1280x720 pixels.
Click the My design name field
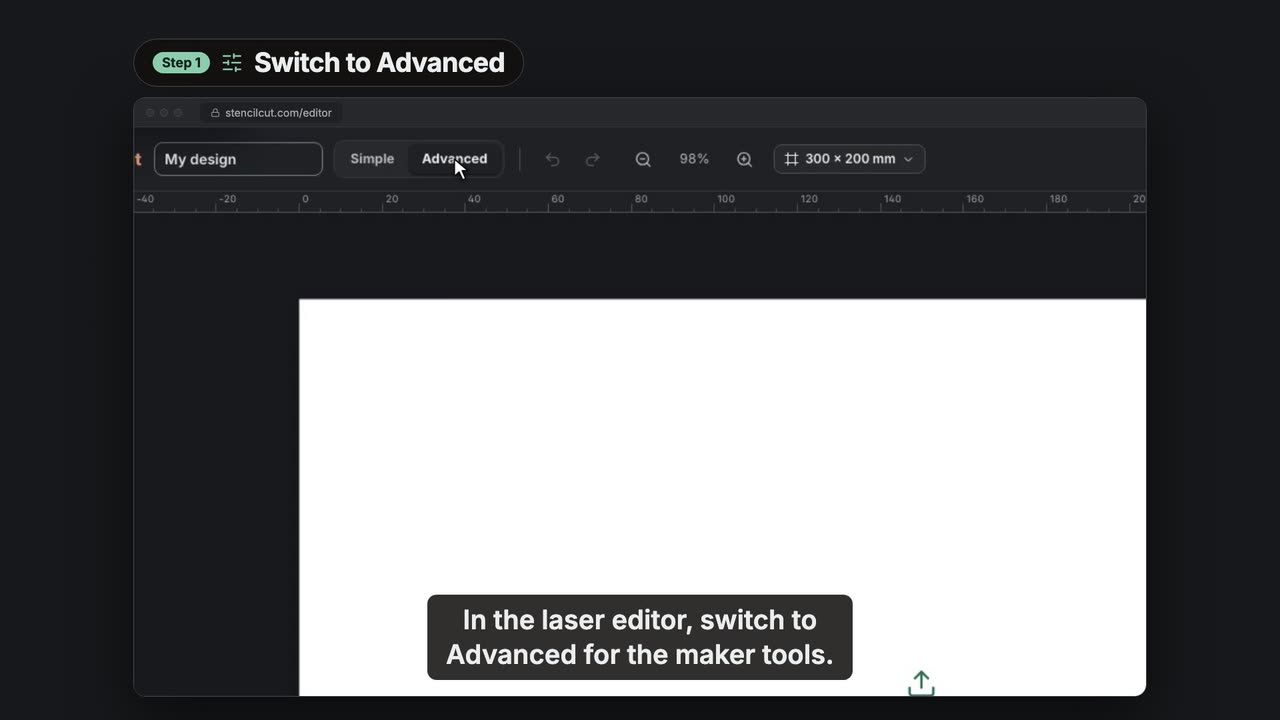click(238, 159)
